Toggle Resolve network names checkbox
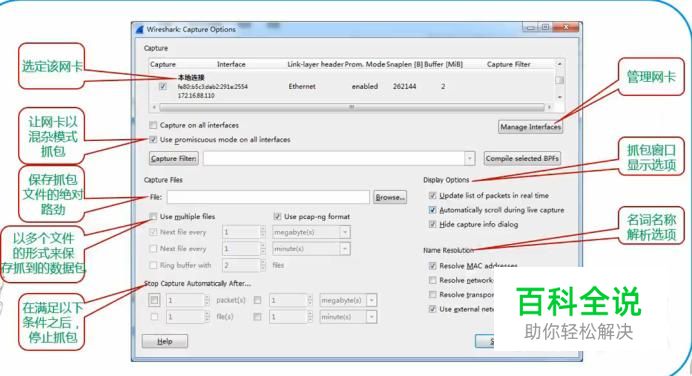 tap(432, 280)
